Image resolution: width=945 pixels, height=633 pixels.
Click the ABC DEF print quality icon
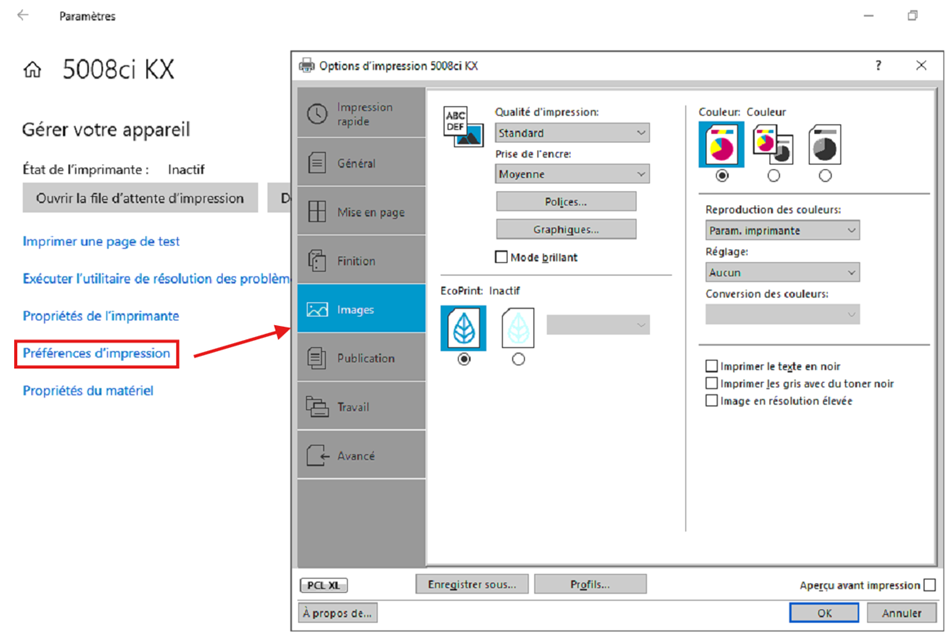(463, 127)
